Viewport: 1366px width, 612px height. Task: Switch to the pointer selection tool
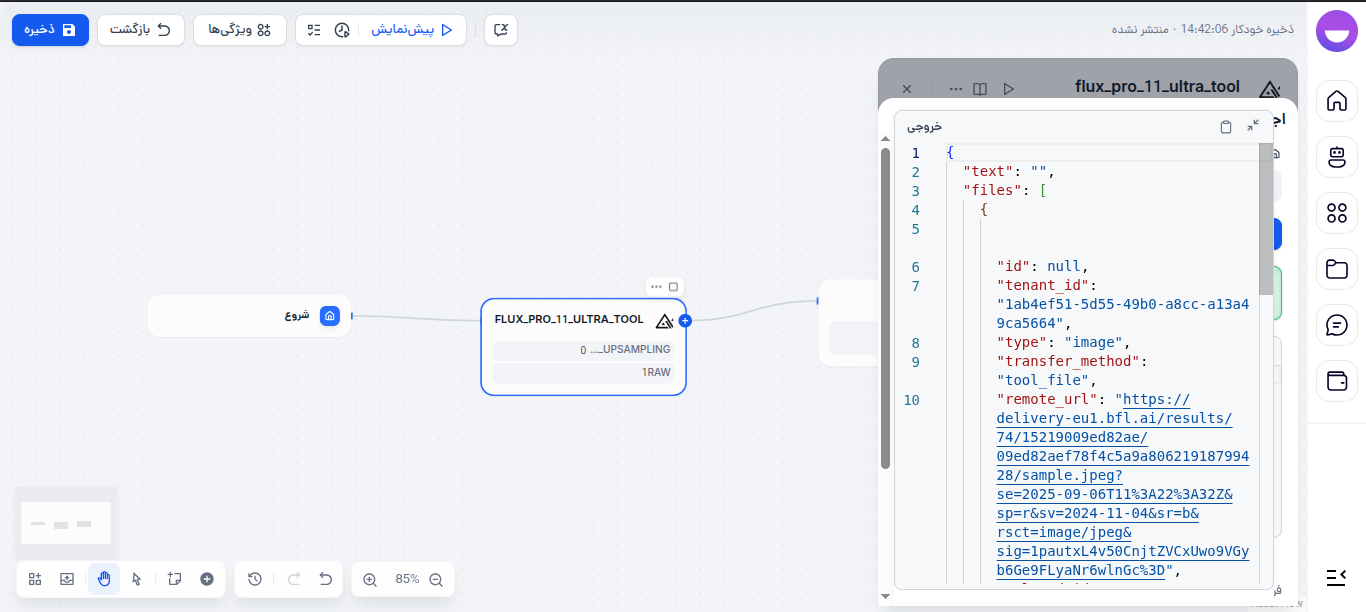pos(138,579)
